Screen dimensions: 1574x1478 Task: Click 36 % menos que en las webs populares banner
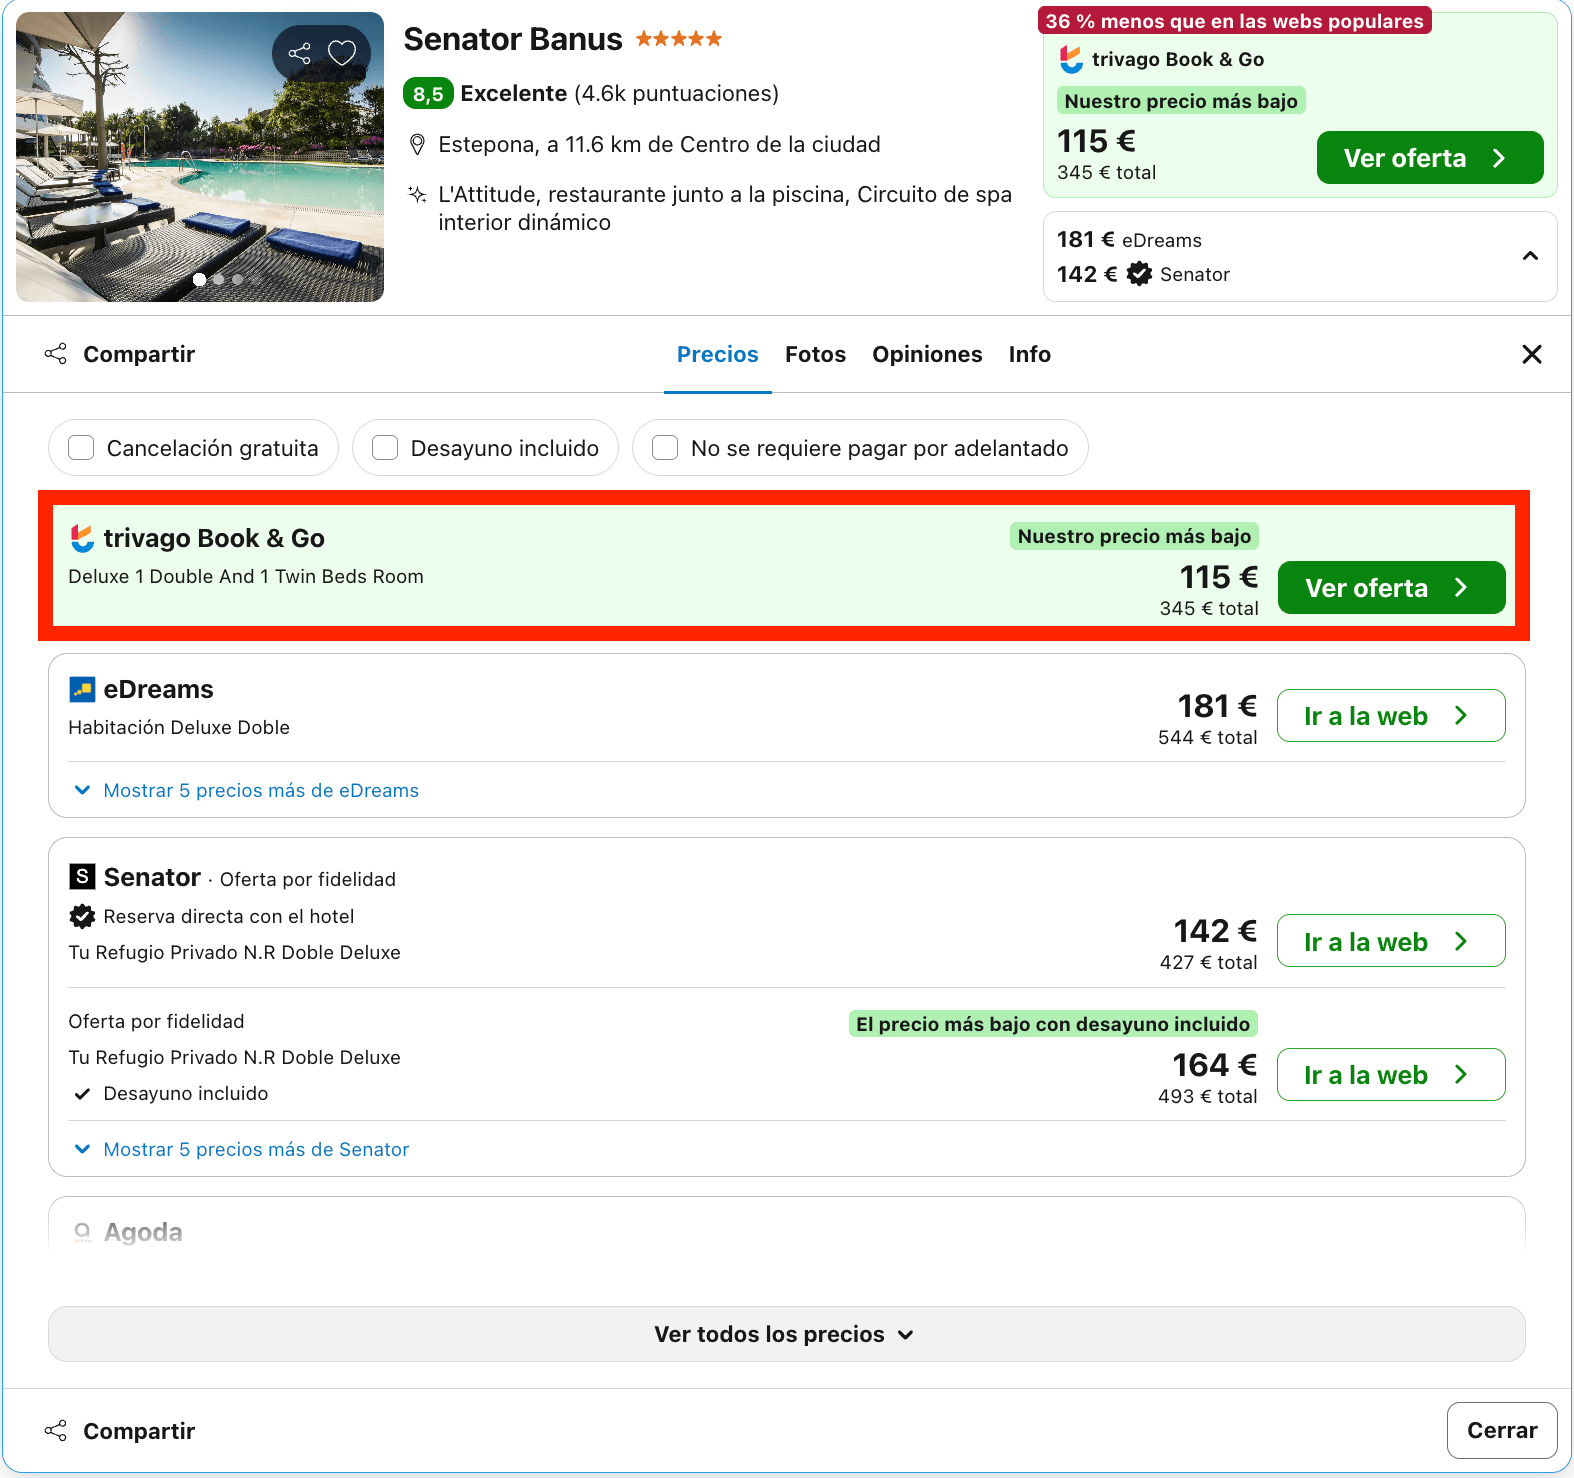coord(1234,21)
